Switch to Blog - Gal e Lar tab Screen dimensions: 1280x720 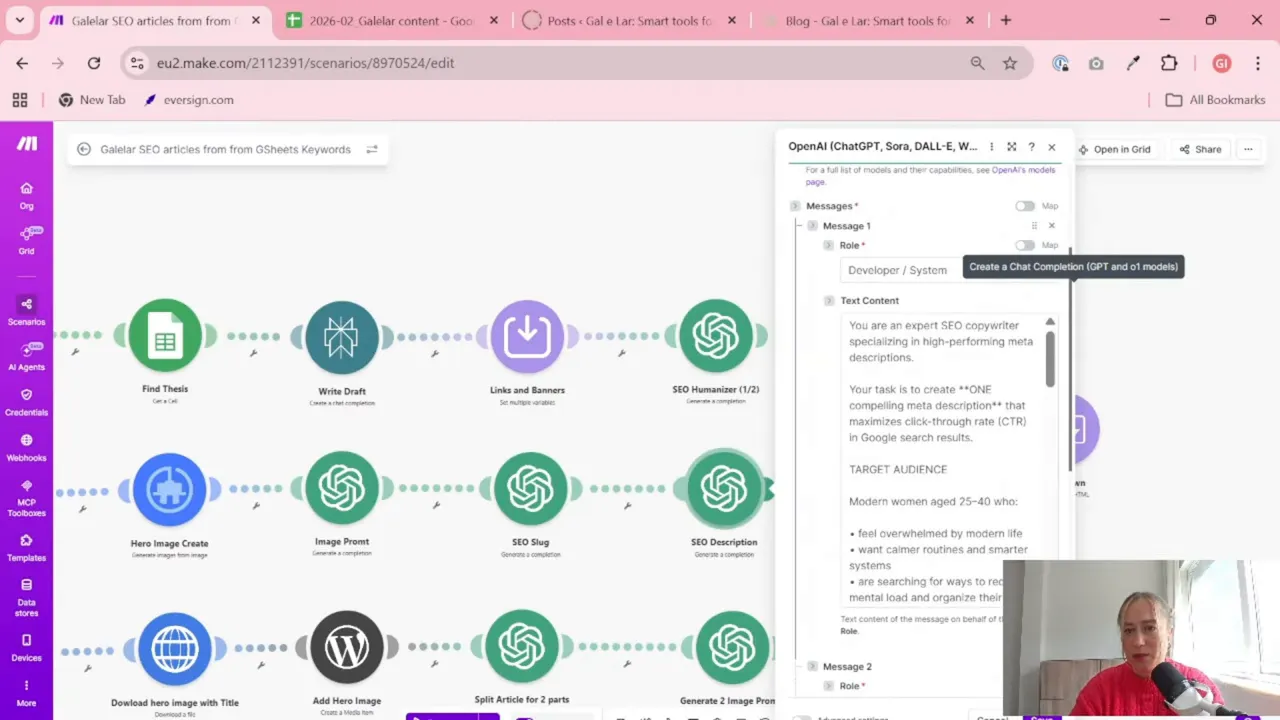[x=868, y=20]
